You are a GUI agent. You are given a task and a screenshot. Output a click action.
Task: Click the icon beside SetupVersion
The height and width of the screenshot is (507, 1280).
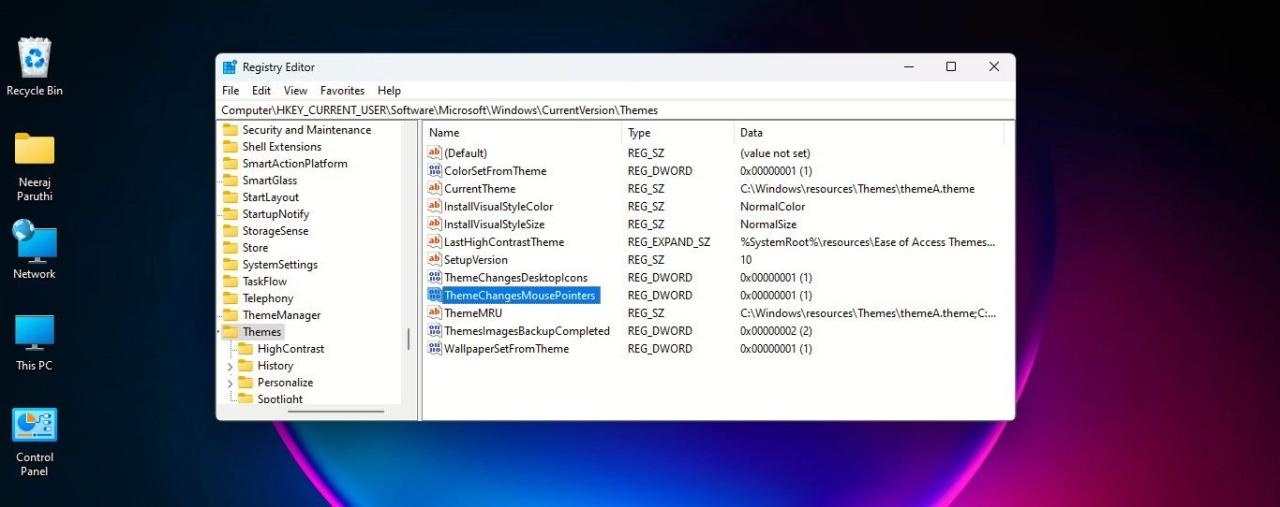pyautogui.click(x=434, y=259)
